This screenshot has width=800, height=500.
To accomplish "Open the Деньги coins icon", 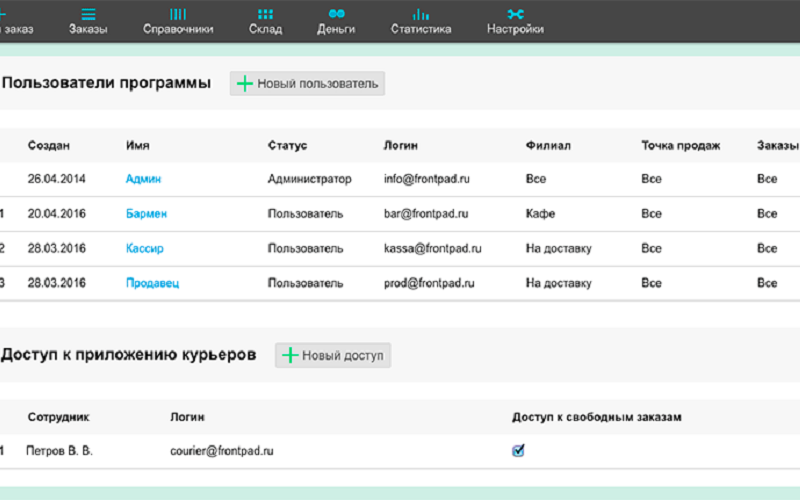I will (336, 14).
